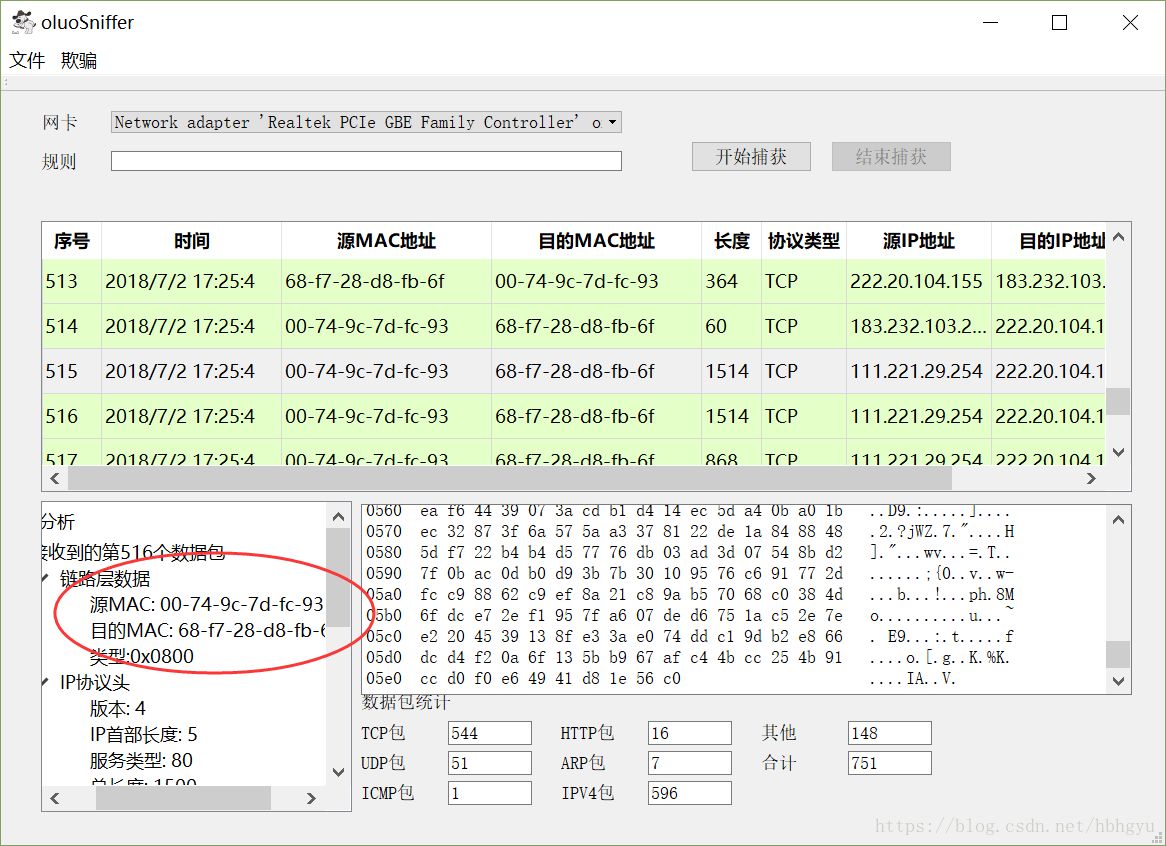Image resolution: width=1166 pixels, height=846 pixels.
Task: Click analysis tree scroll down arrow
Action: (x=338, y=772)
